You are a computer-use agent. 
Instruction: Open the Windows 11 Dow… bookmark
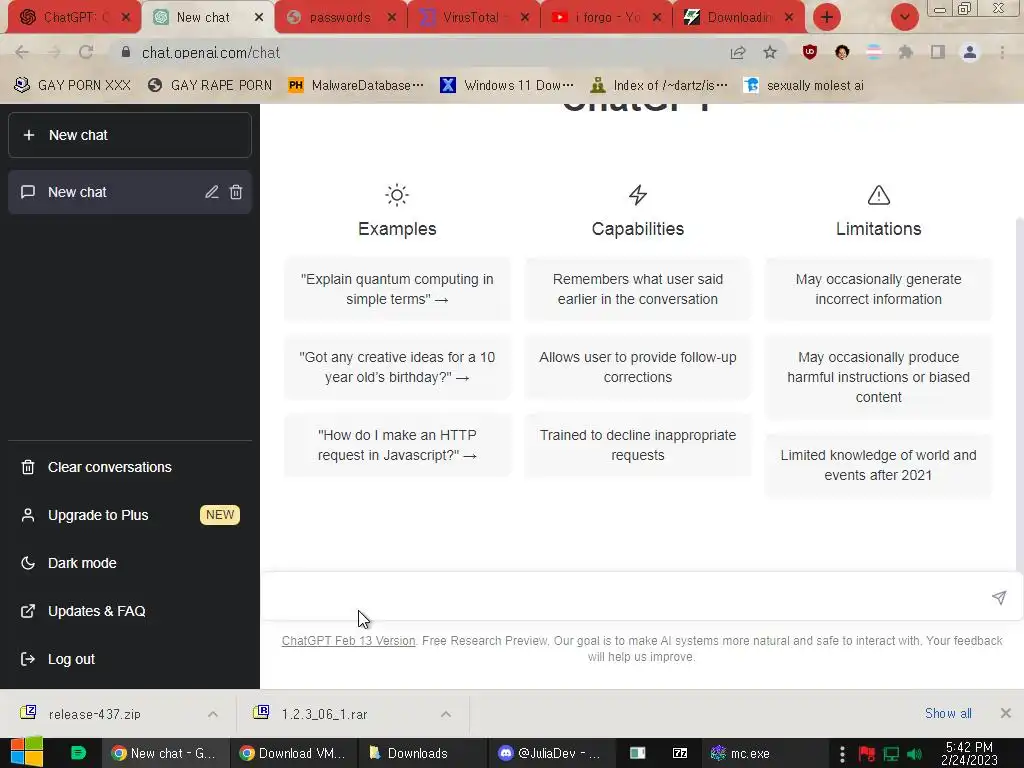[x=507, y=86]
